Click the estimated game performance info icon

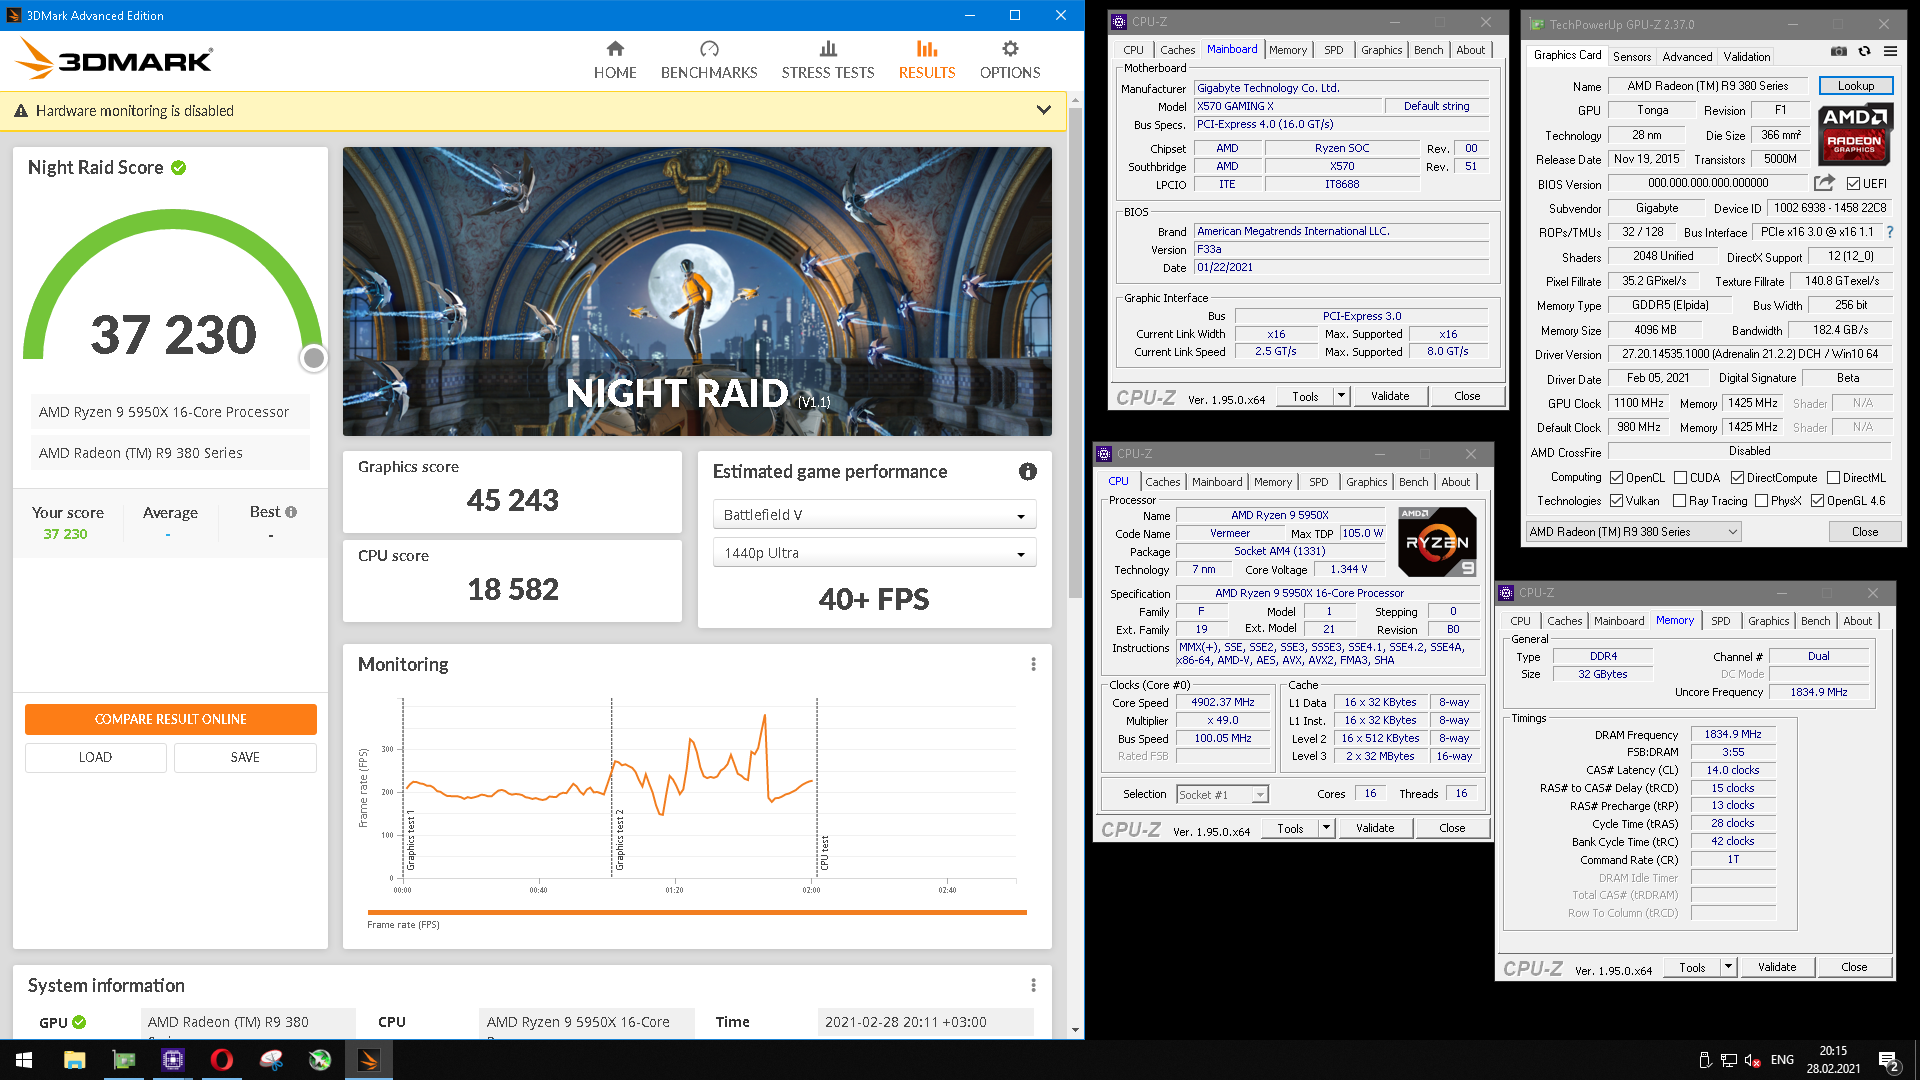[1028, 472]
